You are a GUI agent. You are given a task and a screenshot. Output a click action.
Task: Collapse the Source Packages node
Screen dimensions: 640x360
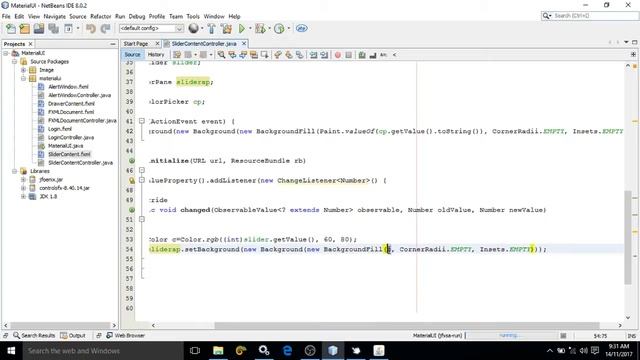pyautogui.click(x=14, y=62)
